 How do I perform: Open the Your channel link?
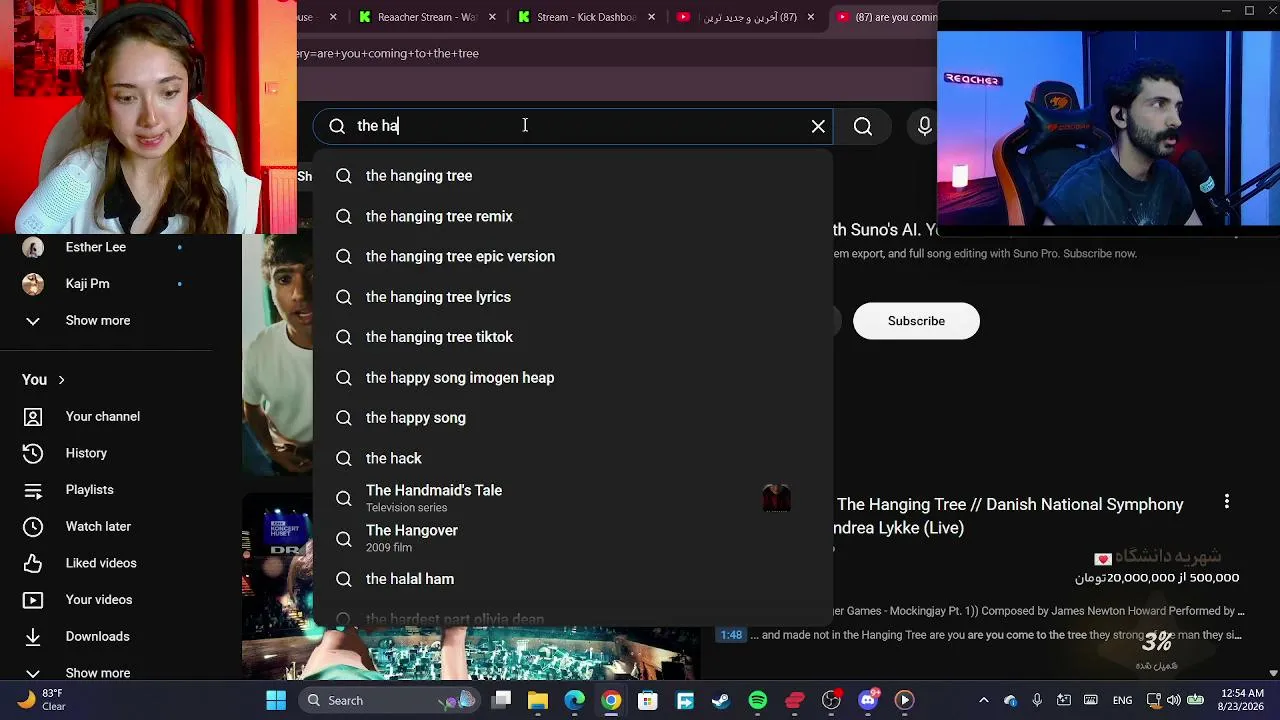pyautogui.click(x=103, y=417)
